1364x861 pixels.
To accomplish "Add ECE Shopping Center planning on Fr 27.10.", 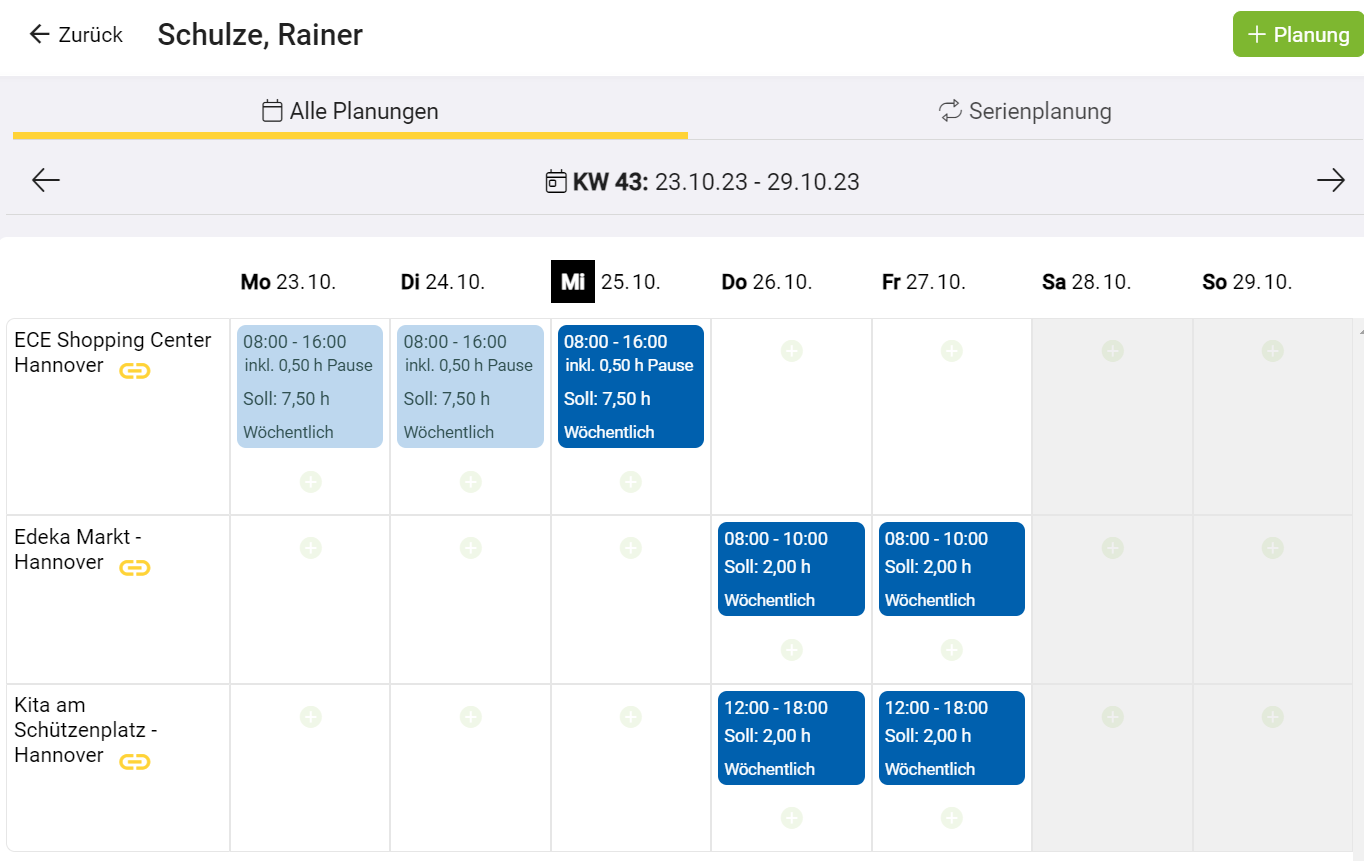I will [x=952, y=351].
